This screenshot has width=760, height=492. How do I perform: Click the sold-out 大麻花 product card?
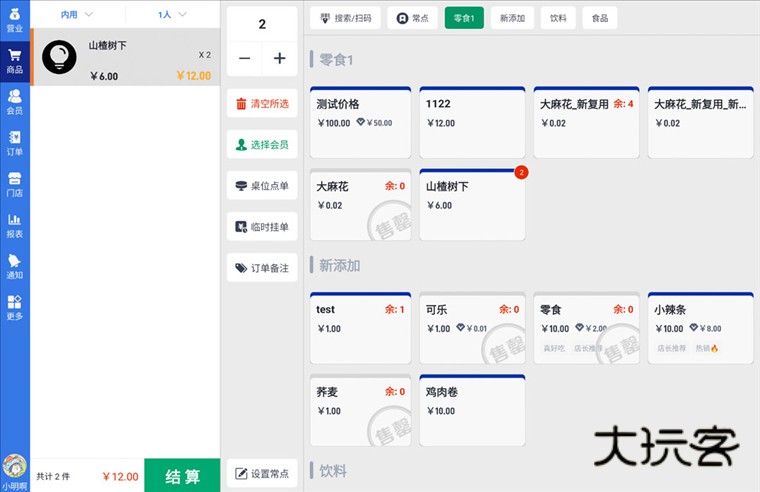point(361,205)
